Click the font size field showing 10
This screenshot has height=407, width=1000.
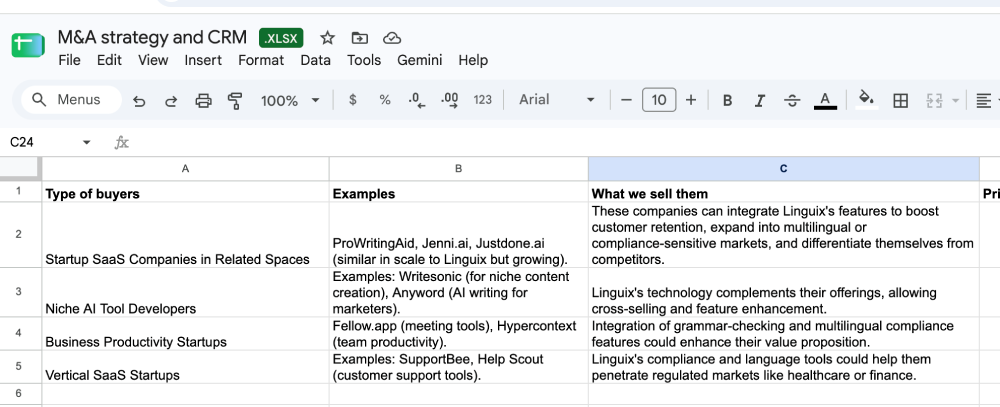659,100
